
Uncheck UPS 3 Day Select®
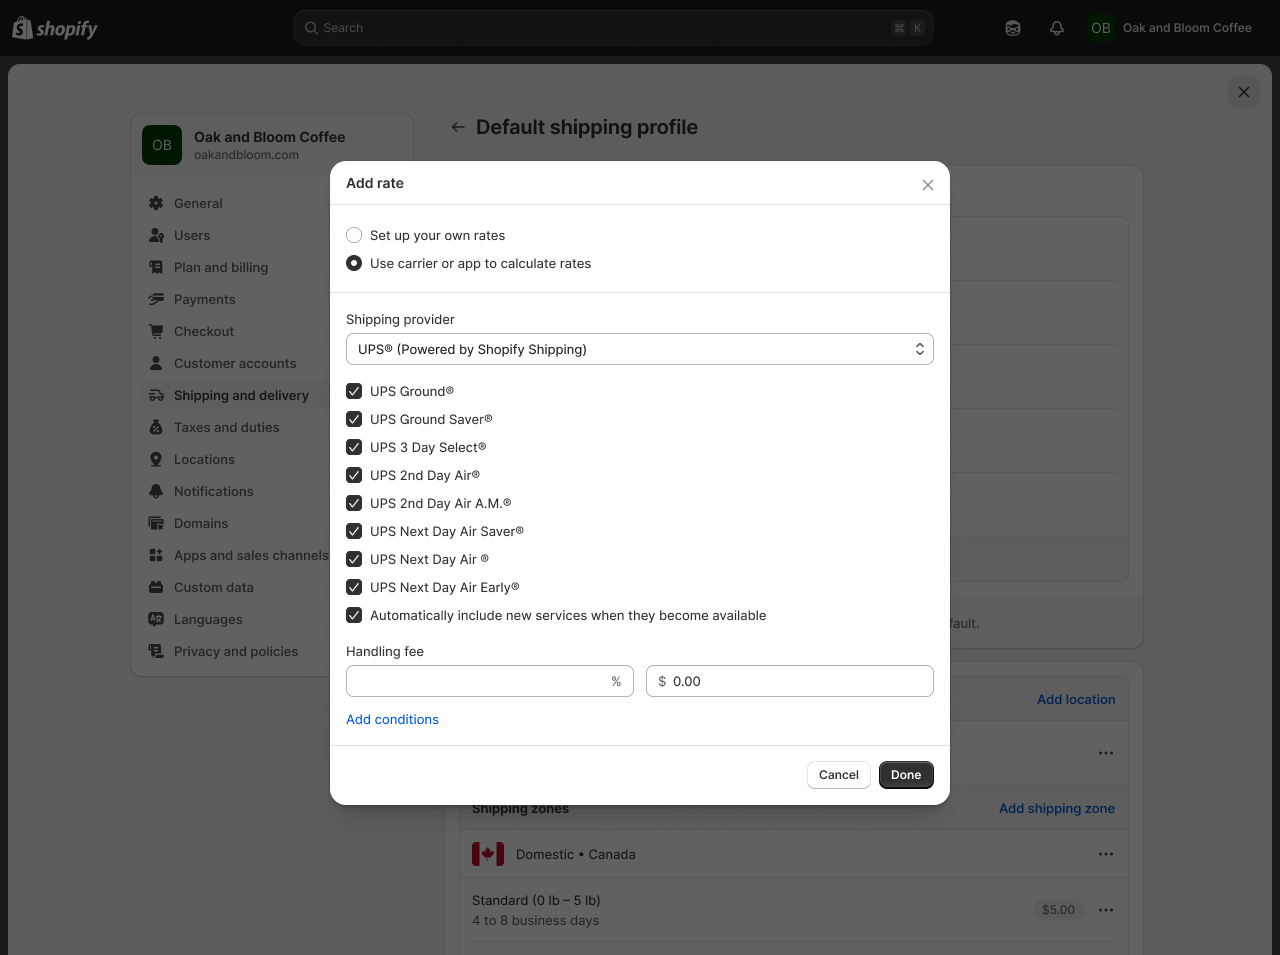(354, 447)
